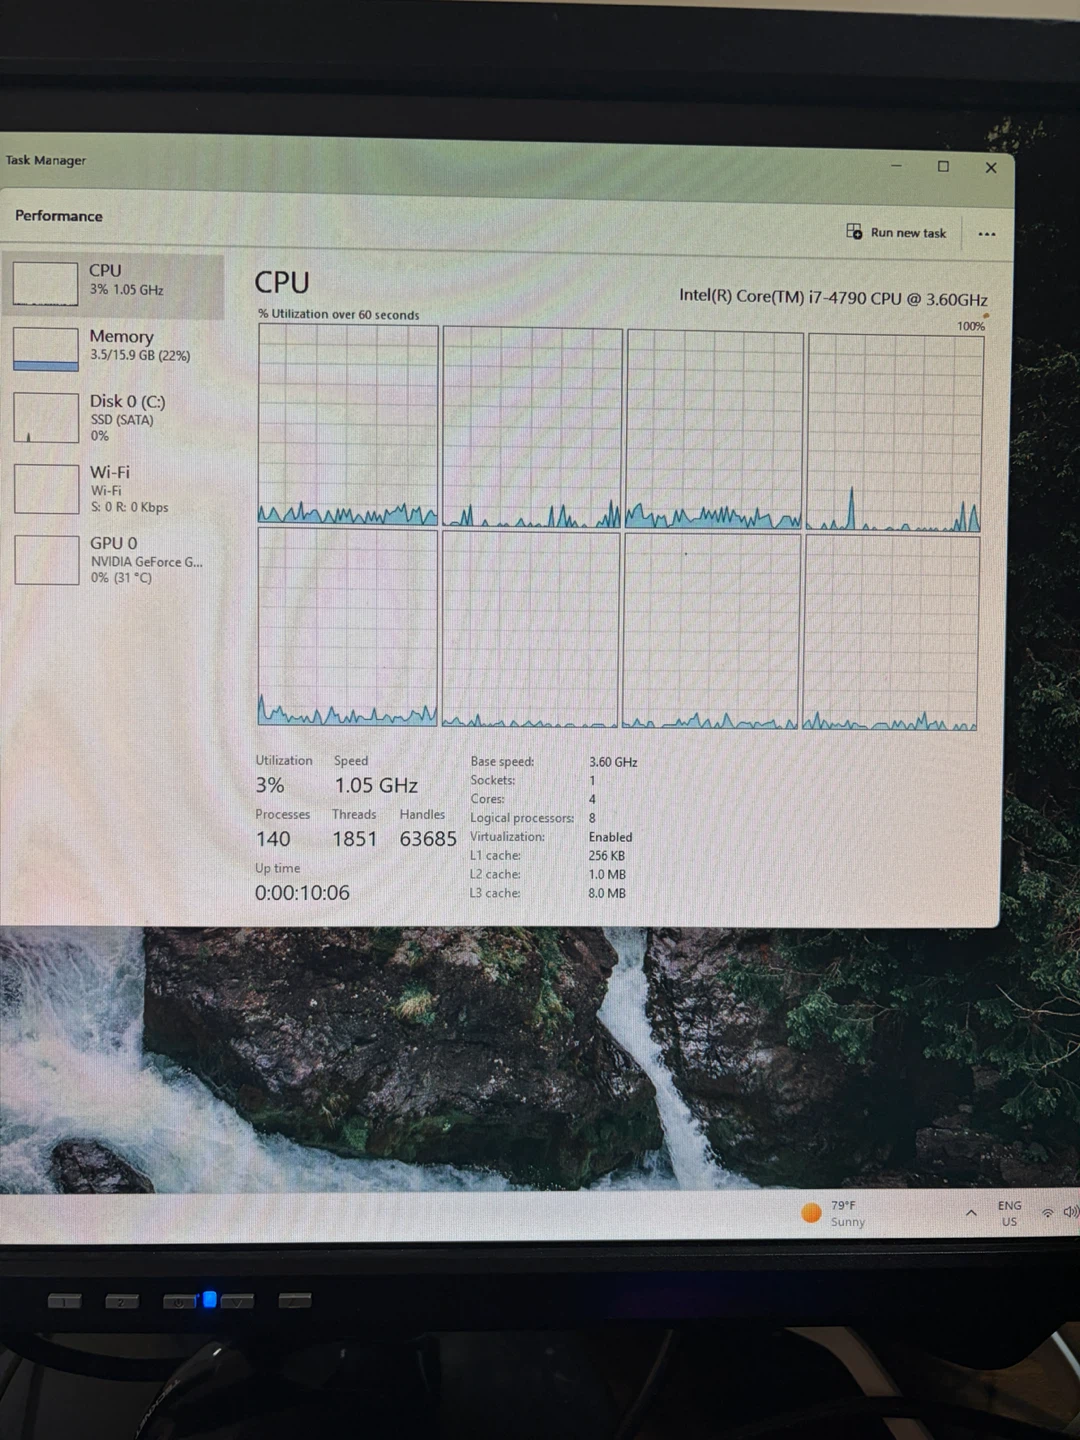Click the Disk 0 thumbnail graph

point(45,417)
